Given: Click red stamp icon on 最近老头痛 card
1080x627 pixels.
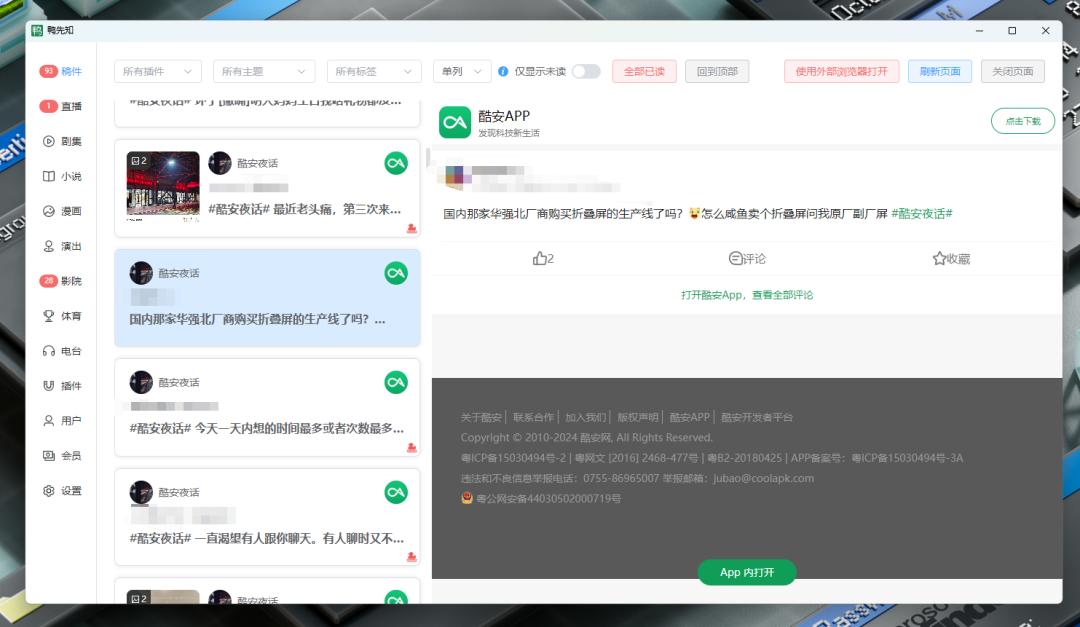Looking at the screenshot, I should (x=412, y=228).
